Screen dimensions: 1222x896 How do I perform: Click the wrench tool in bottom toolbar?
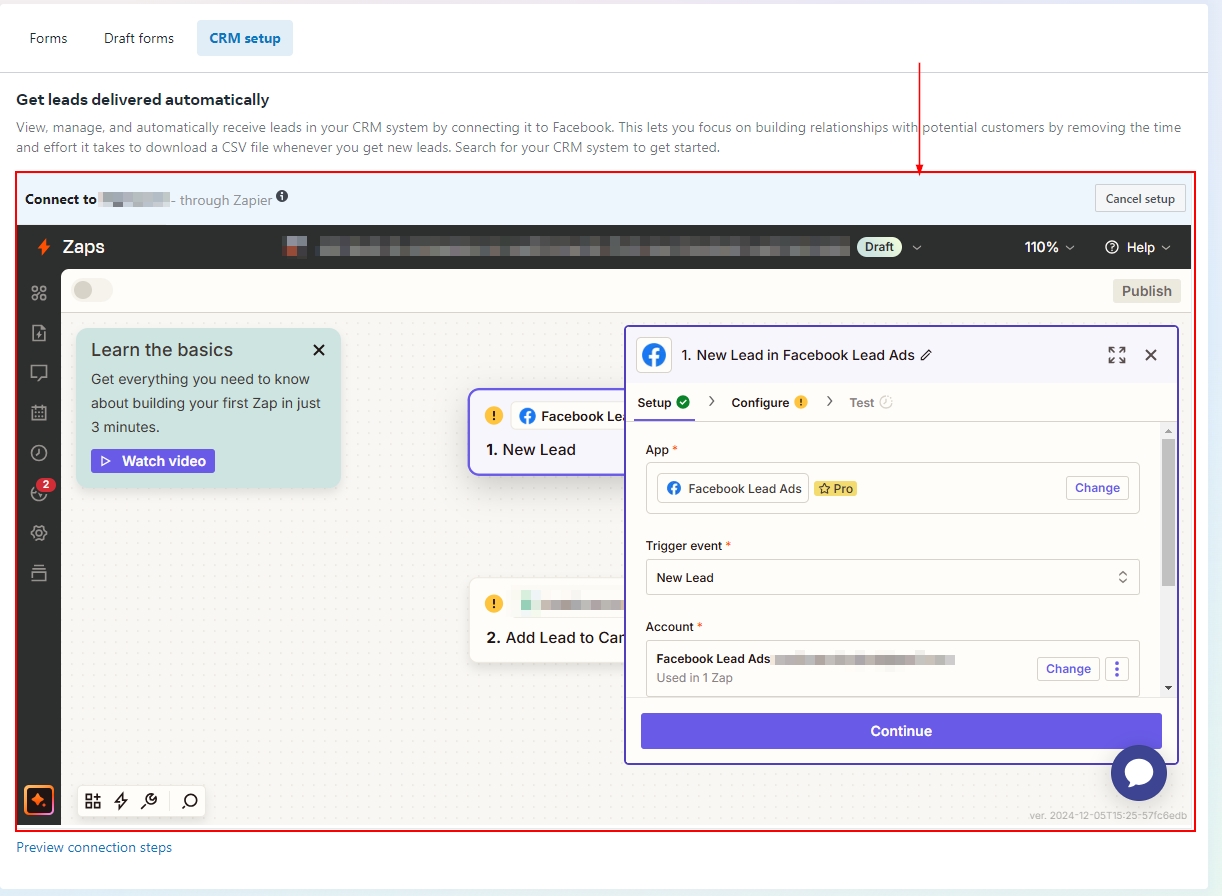[150, 800]
